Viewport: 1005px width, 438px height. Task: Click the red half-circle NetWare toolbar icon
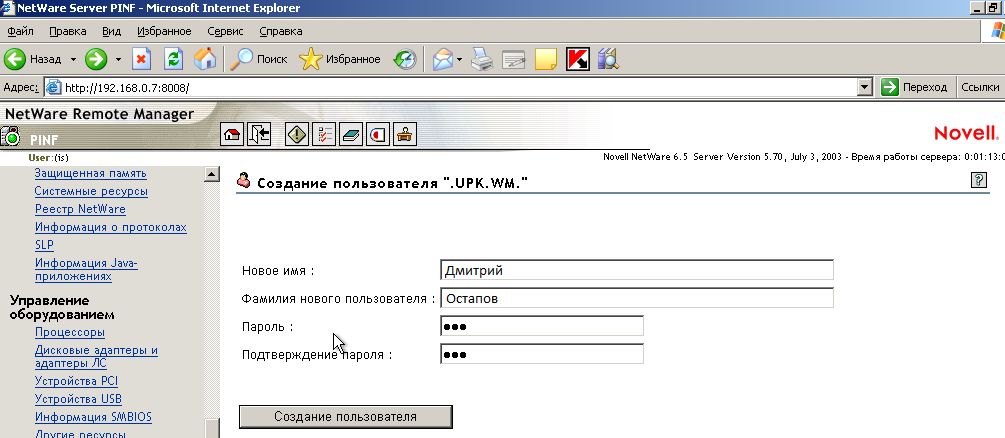click(x=378, y=134)
